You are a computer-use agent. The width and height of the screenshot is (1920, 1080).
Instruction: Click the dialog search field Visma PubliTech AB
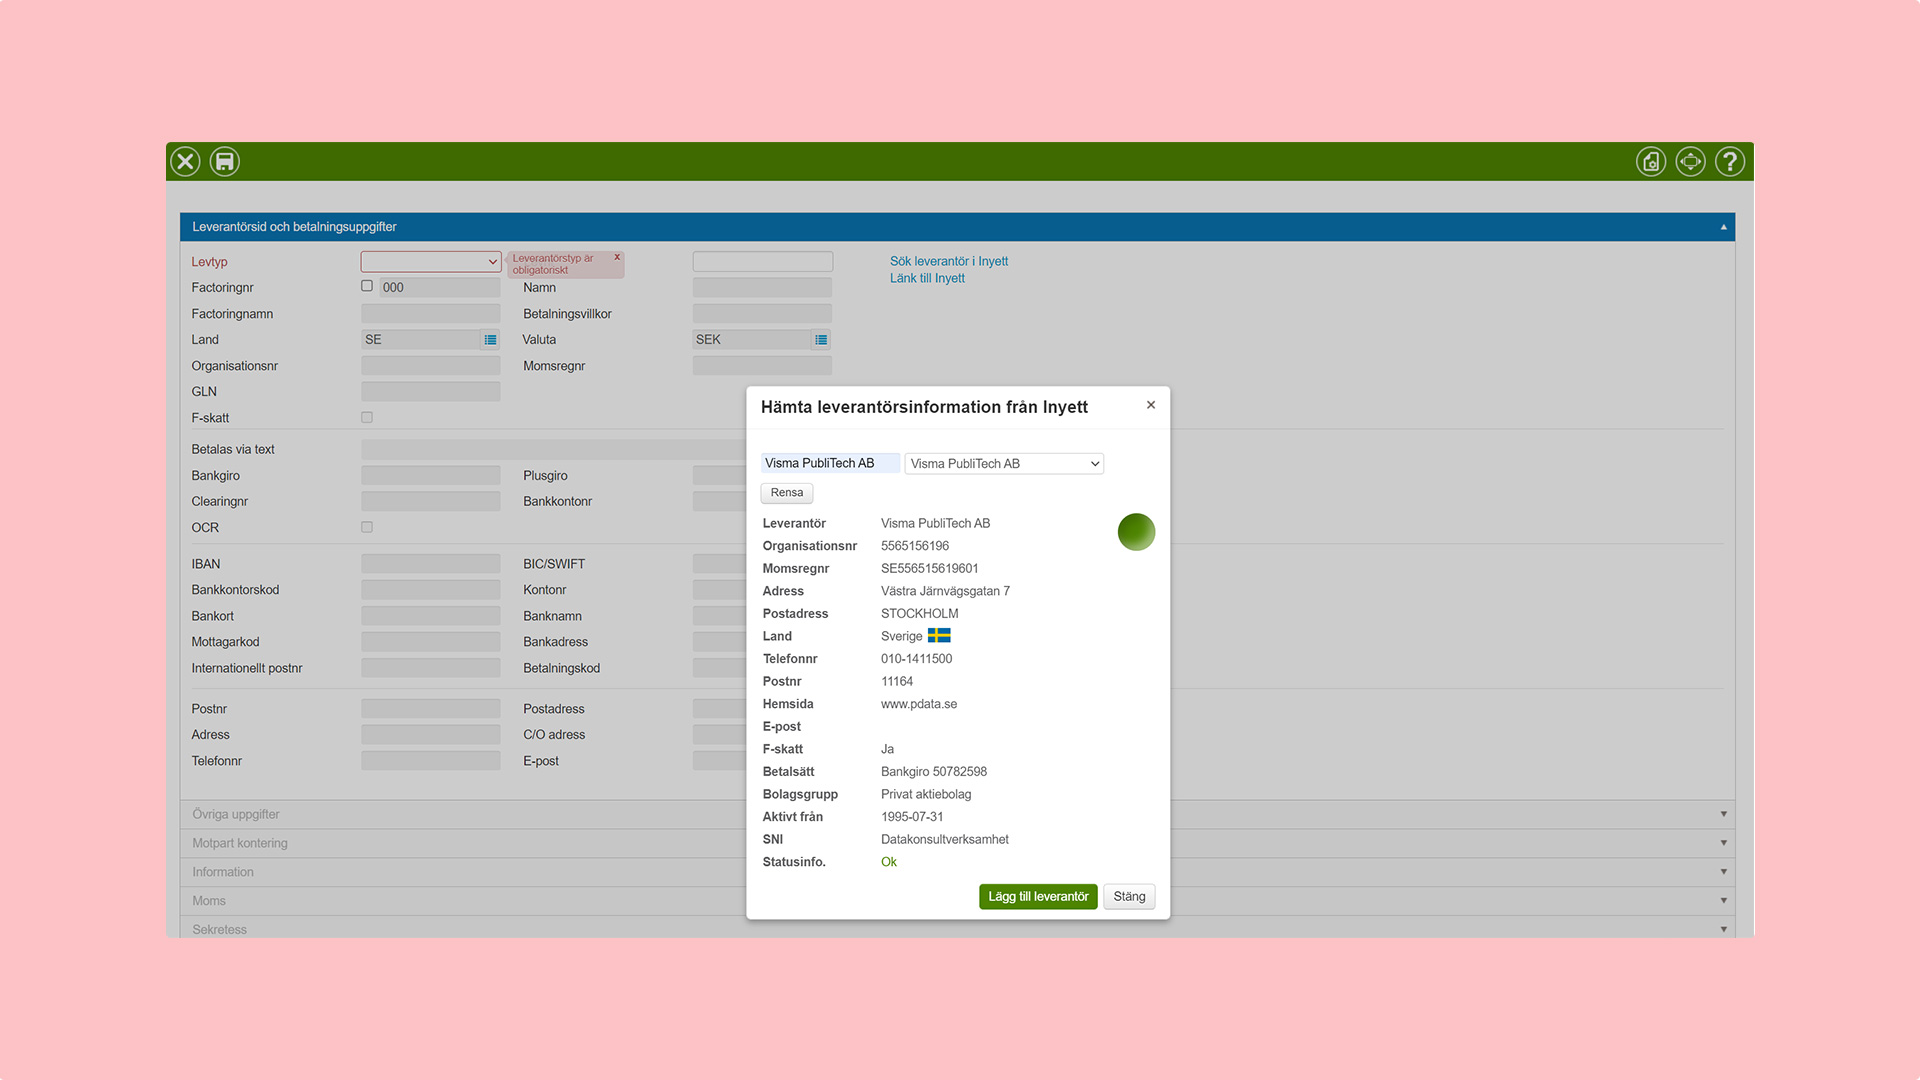(830, 463)
